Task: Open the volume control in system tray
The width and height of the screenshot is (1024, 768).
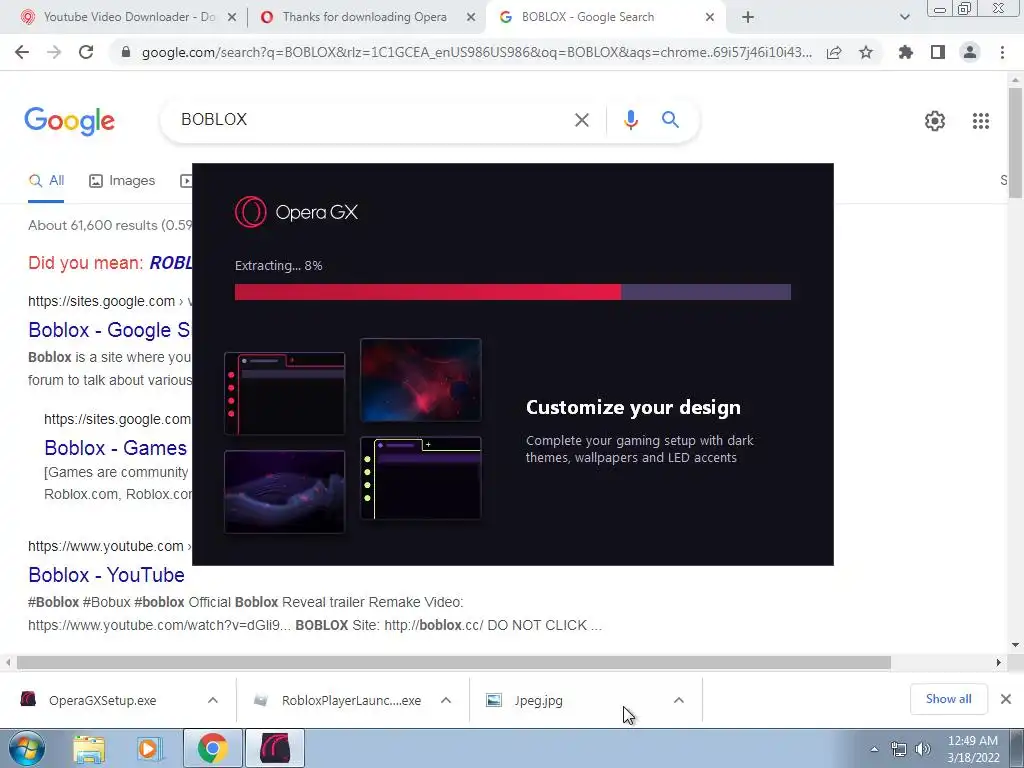Action: pyautogui.click(x=922, y=749)
